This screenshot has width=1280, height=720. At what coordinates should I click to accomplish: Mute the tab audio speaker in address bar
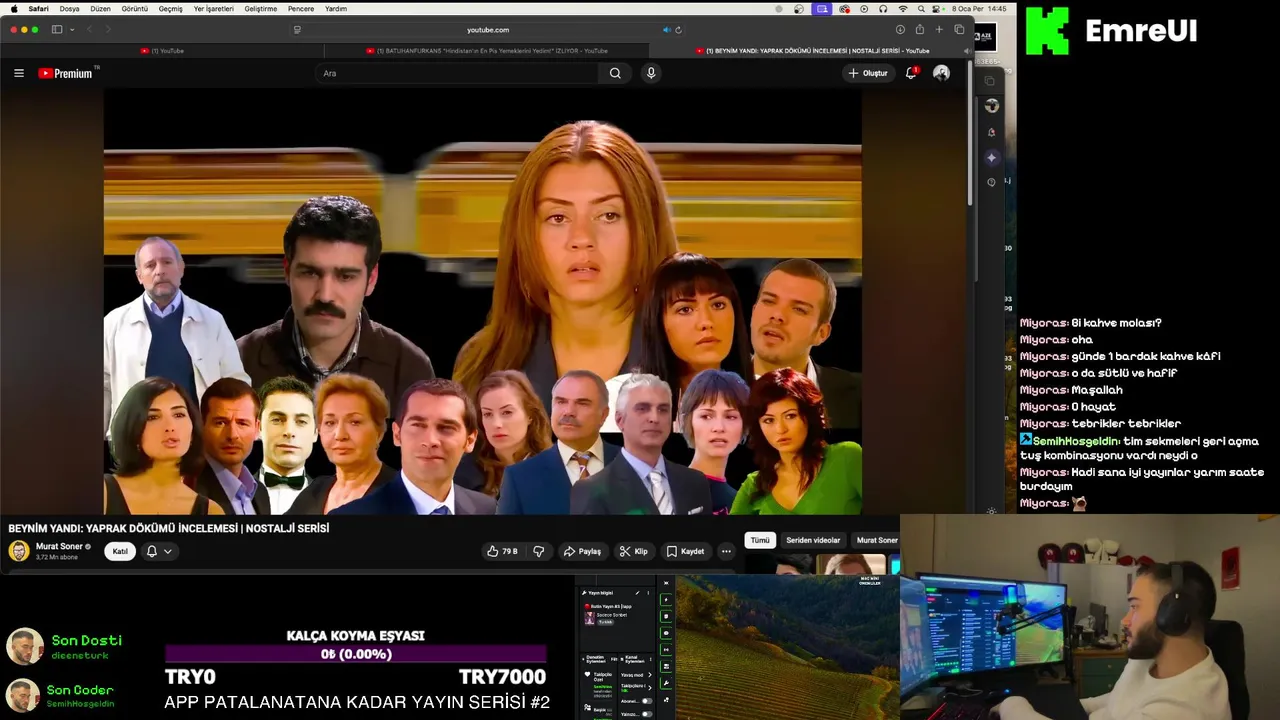tap(666, 30)
